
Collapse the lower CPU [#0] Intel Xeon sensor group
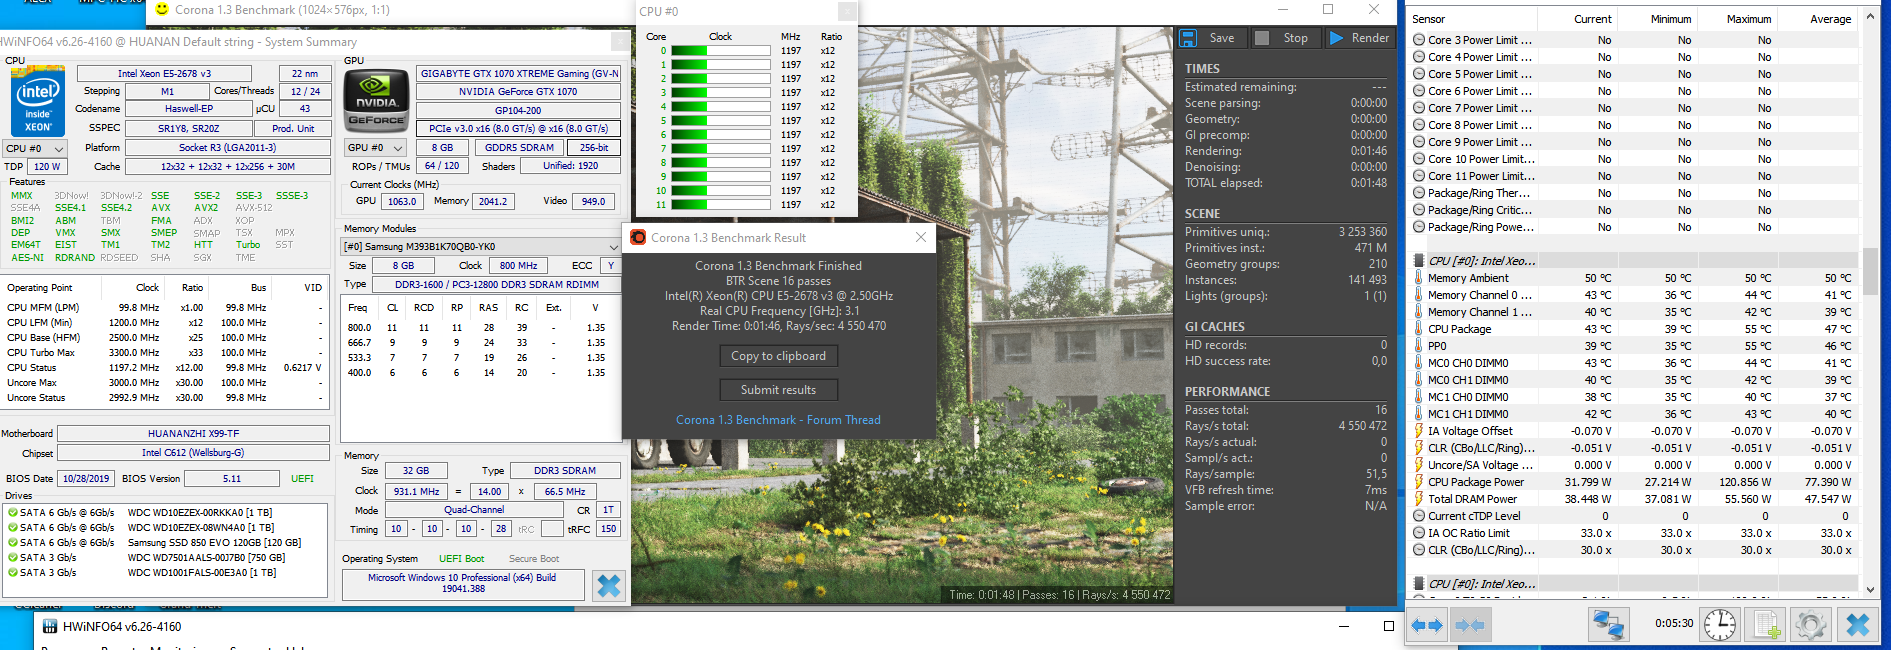tap(1419, 584)
